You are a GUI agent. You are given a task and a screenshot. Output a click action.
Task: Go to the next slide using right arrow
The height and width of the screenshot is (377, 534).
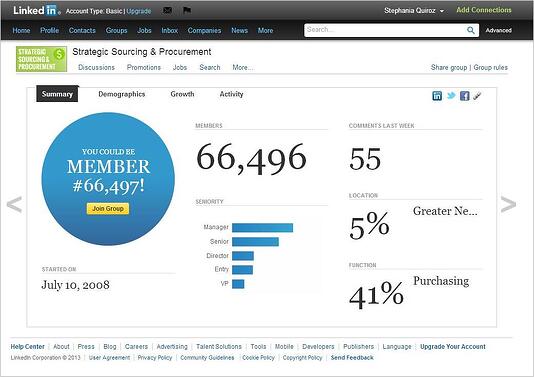(x=508, y=204)
